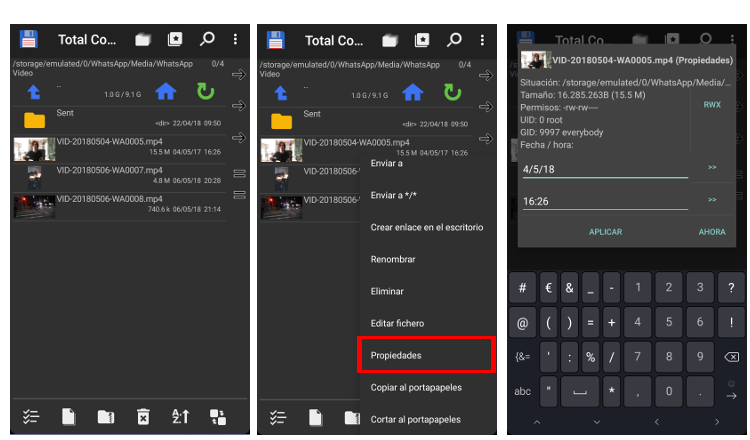Open bookmarks star icon in left screen
The width and height of the screenshot is (750, 440).
coord(175,39)
